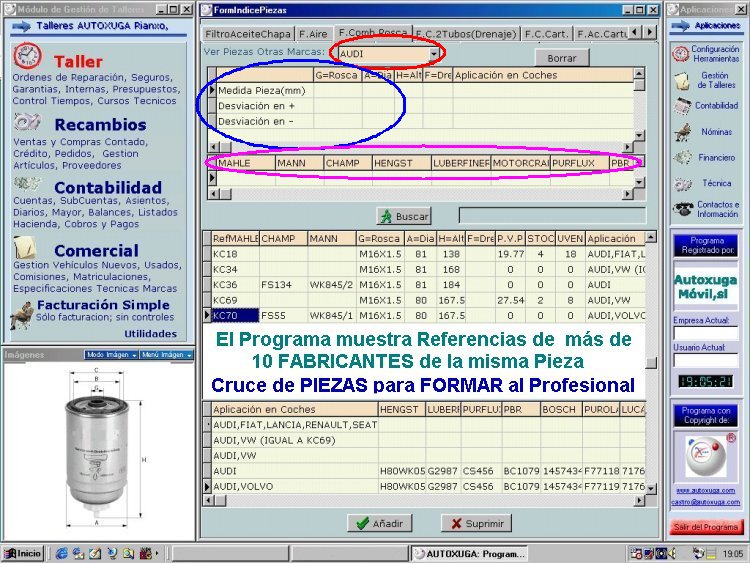The height and width of the screenshot is (563, 750).
Task: Open the Utilidades link
Action: point(151,334)
